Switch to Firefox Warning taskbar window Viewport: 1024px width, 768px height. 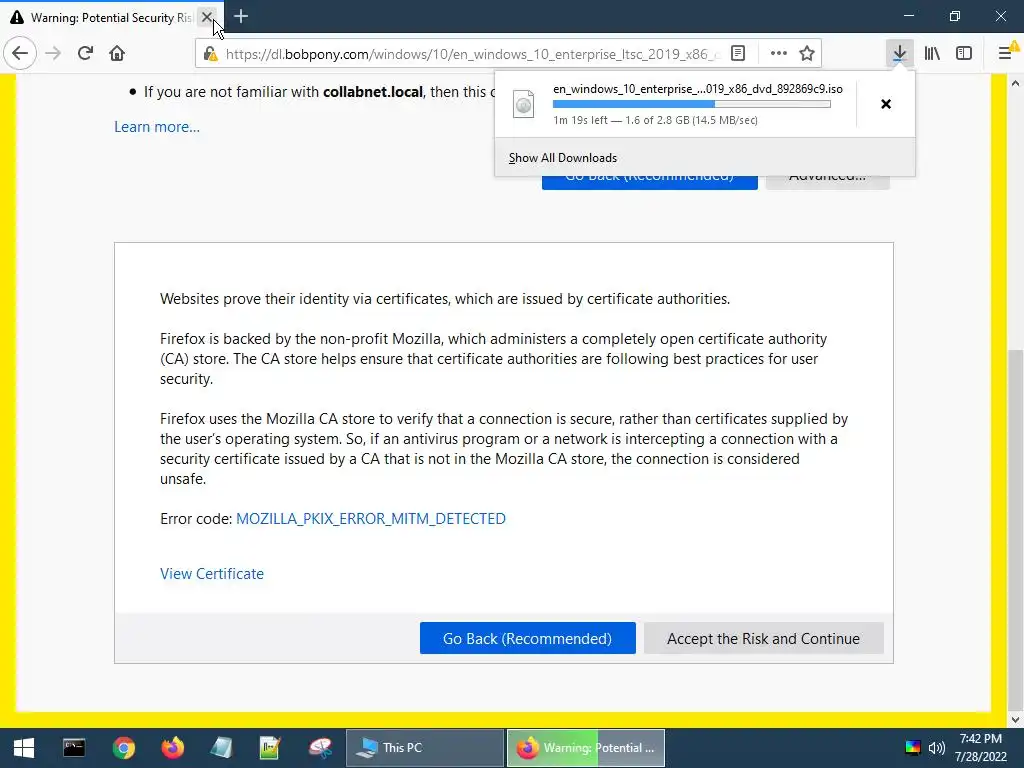point(586,748)
